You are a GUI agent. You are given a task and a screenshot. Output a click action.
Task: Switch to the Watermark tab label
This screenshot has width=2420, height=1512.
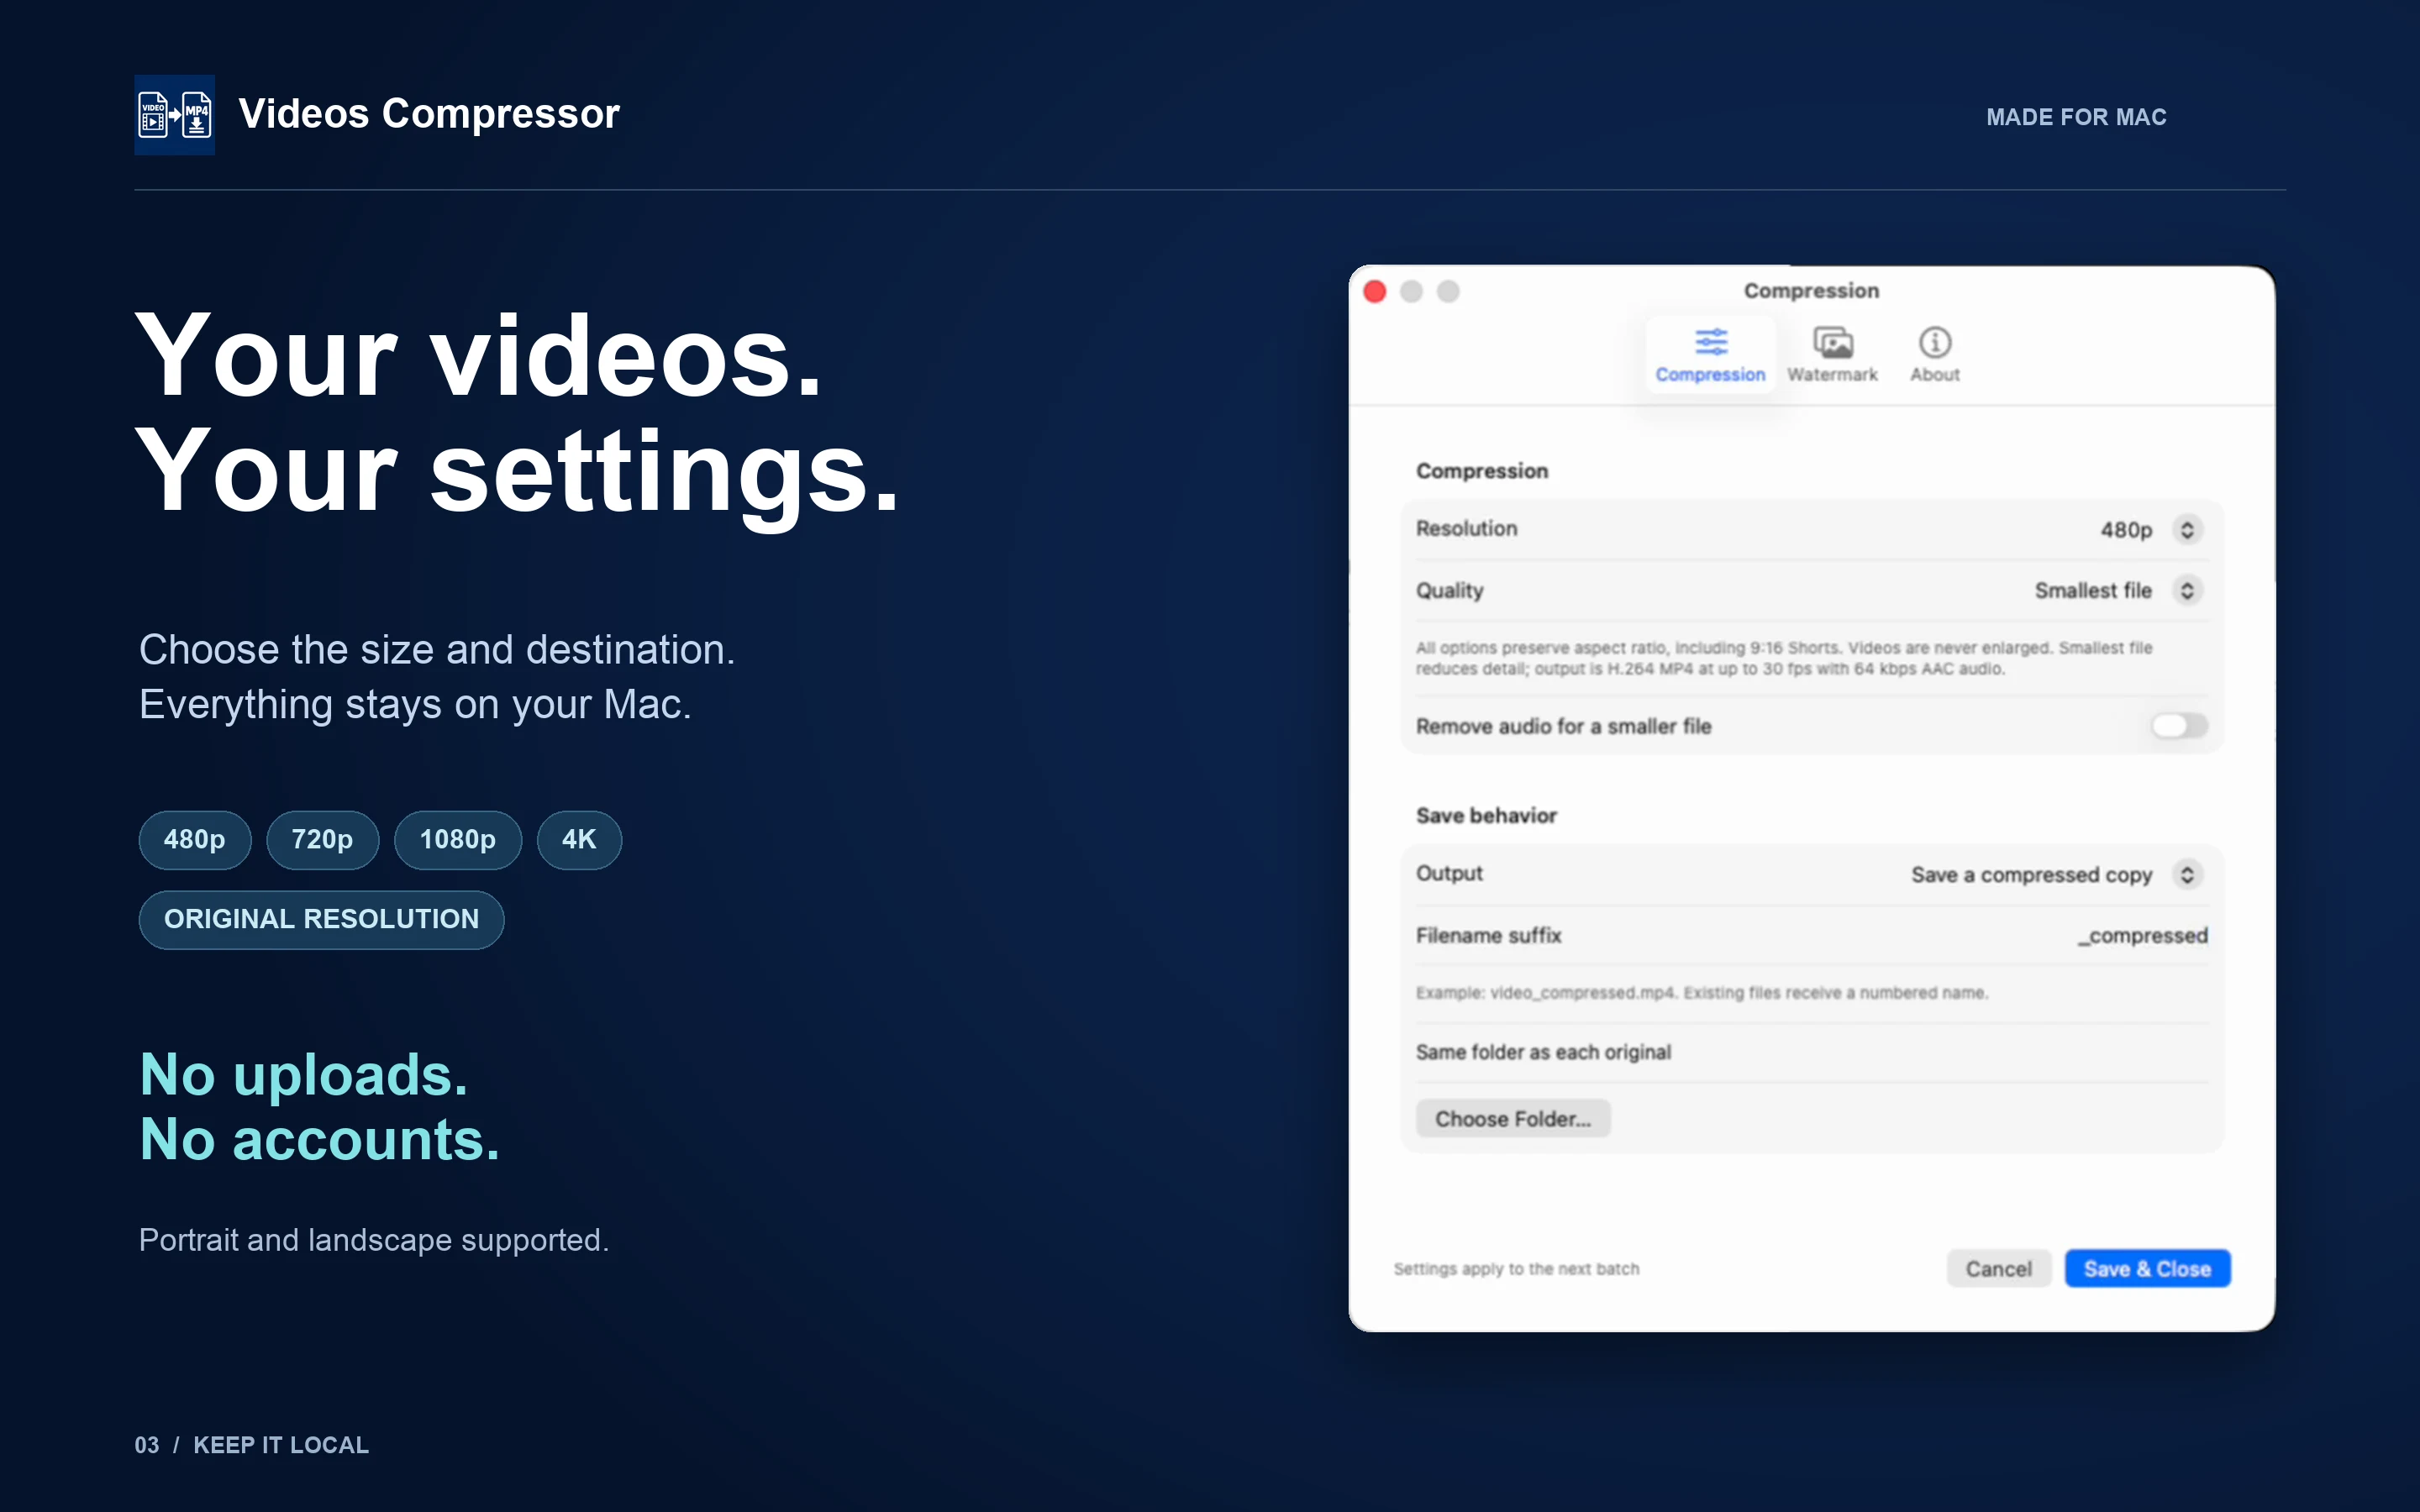click(x=1832, y=374)
